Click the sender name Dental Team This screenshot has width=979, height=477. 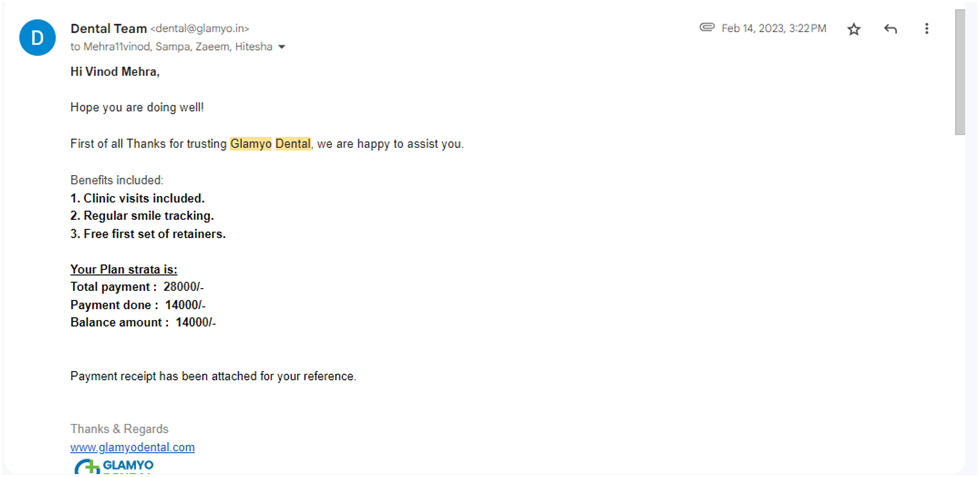pyautogui.click(x=109, y=28)
